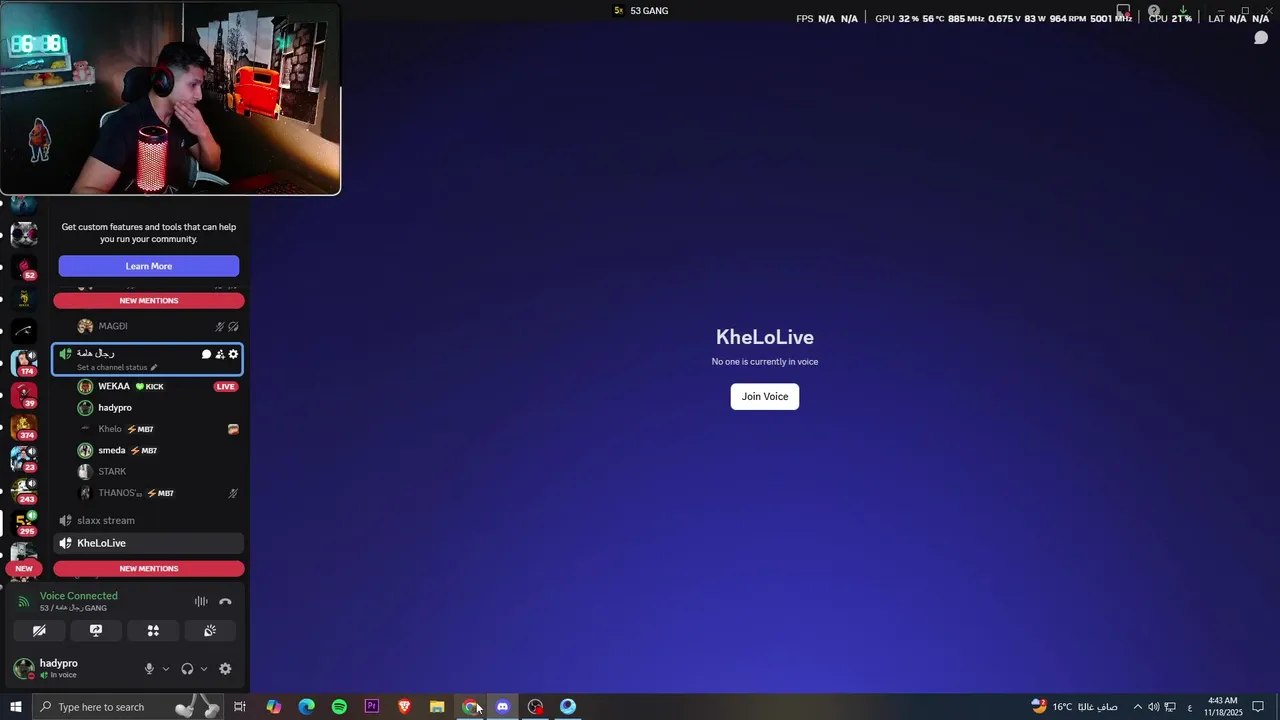
Task: Open the Windows Start menu
Action: click(15, 707)
